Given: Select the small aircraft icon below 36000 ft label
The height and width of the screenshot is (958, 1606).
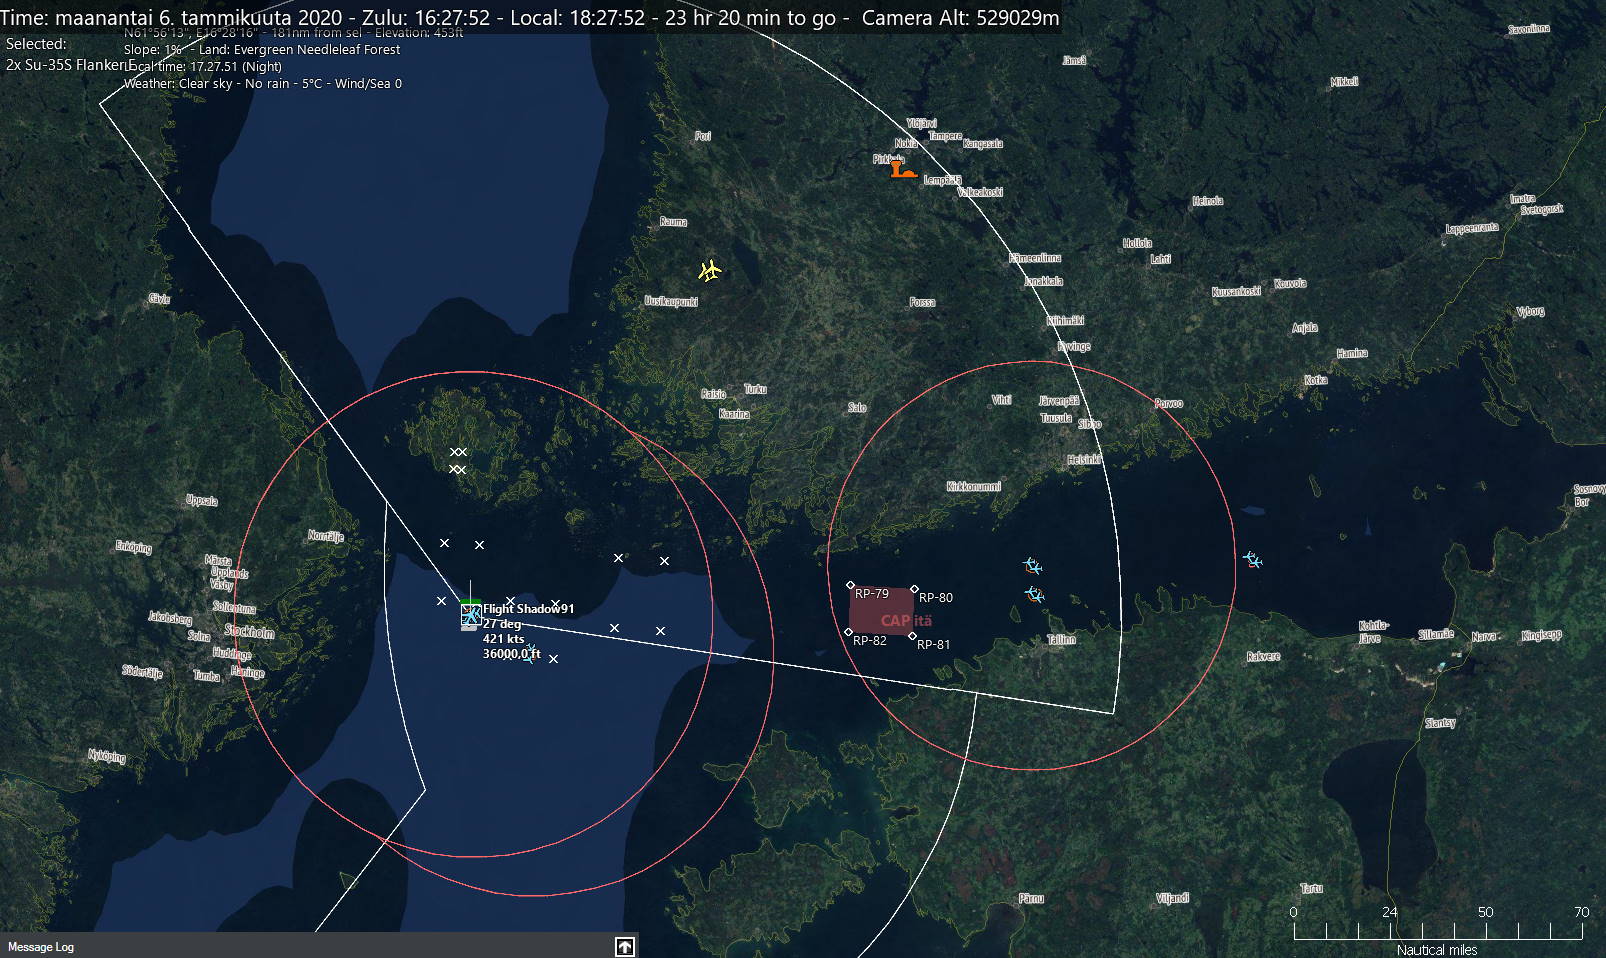Looking at the screenshot, I should pos(531,655).
